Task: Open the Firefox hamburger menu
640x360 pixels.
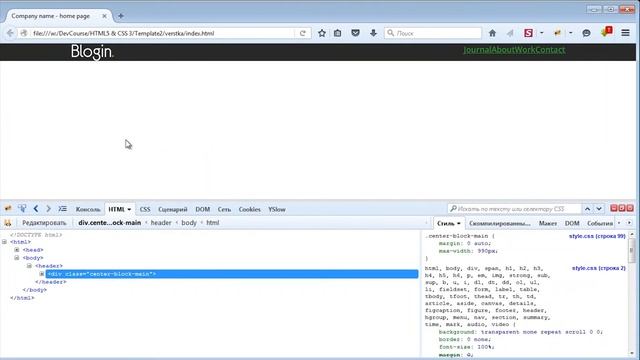Action: pos(625,33)
